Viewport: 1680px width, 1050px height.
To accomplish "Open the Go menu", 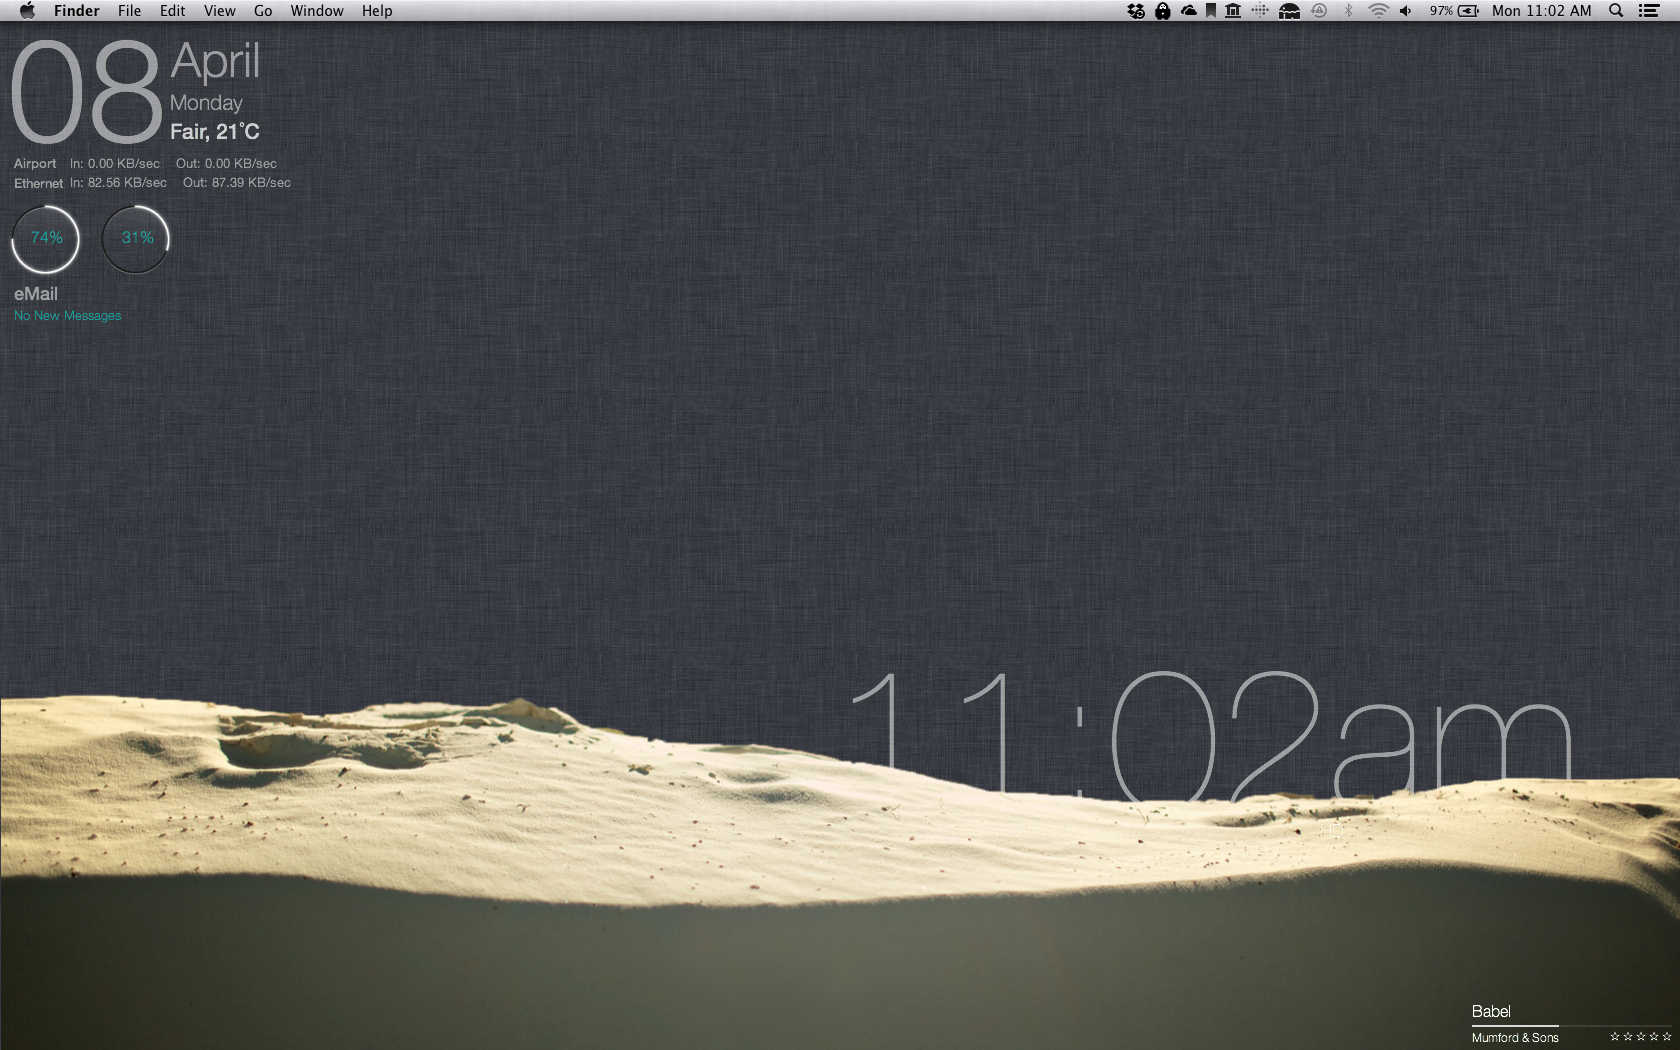I will pyautogui.click(x=263, y=11).
